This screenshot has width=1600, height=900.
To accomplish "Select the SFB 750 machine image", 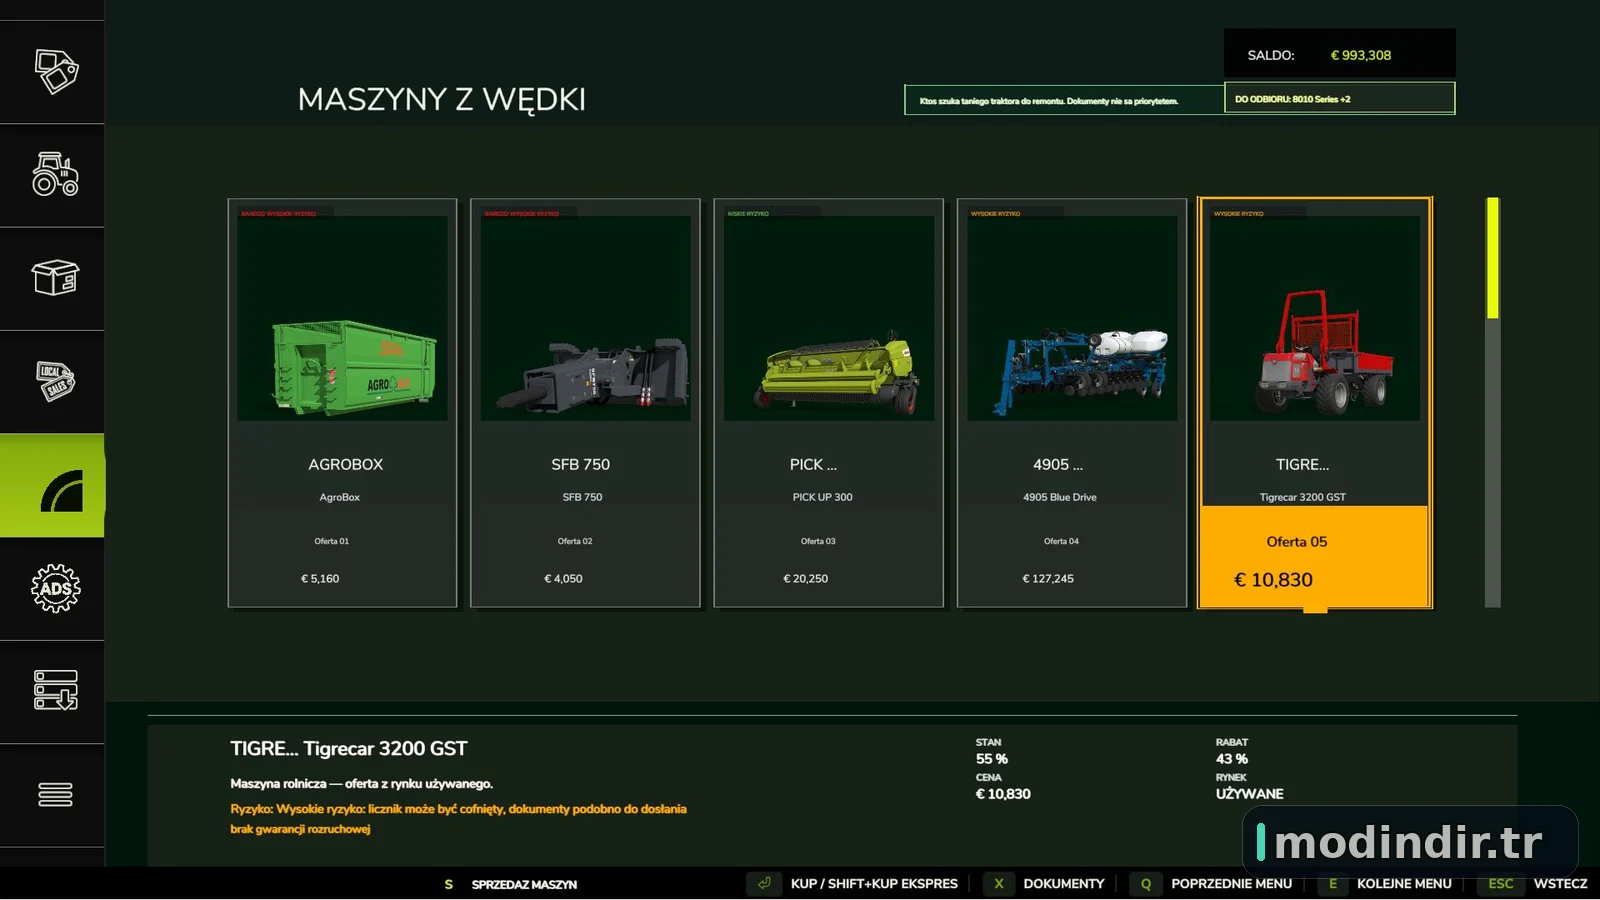I will (585, 318).
